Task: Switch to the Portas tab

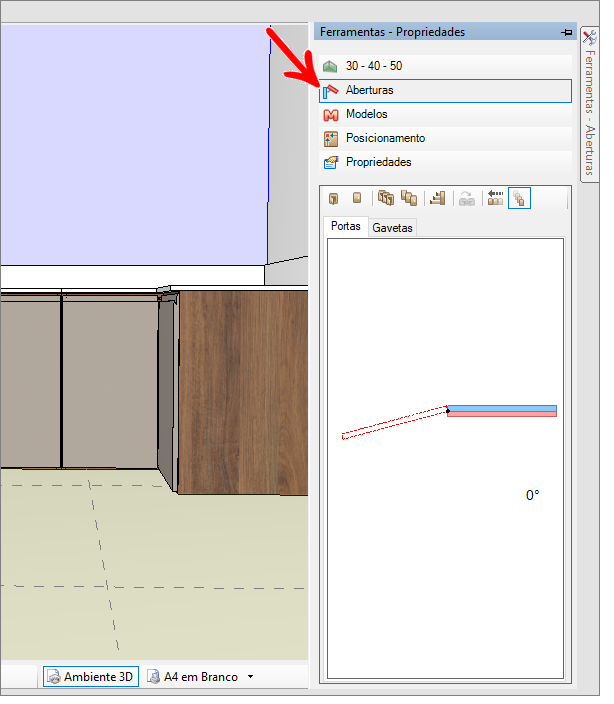Action: coord(346,226)
